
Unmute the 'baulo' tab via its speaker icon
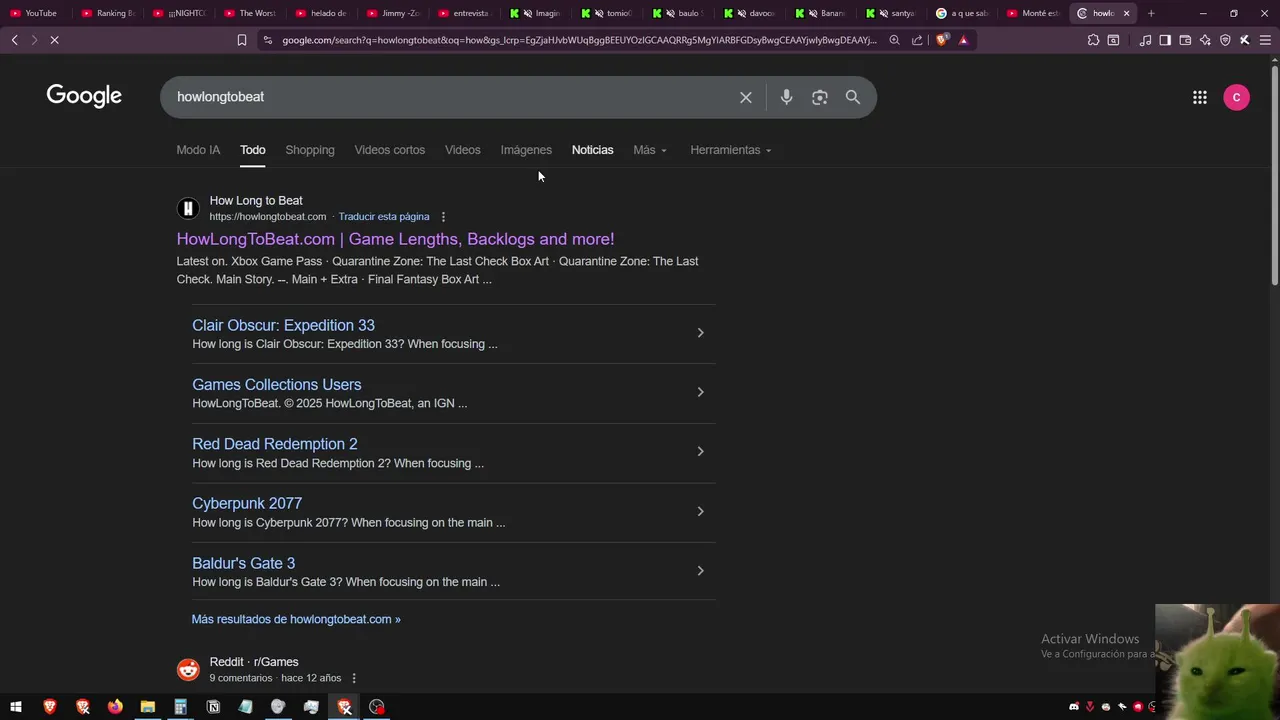[x=670, y=13]
